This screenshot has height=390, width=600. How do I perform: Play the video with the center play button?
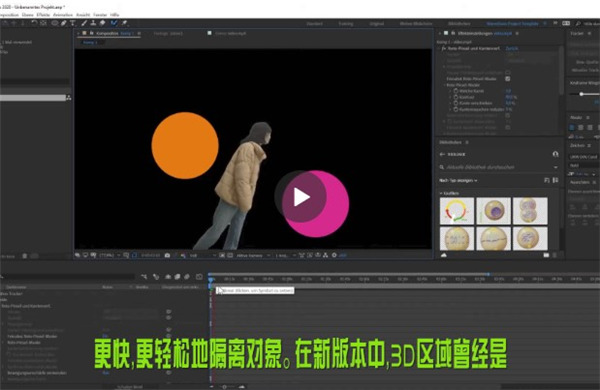tap(300, 197)
